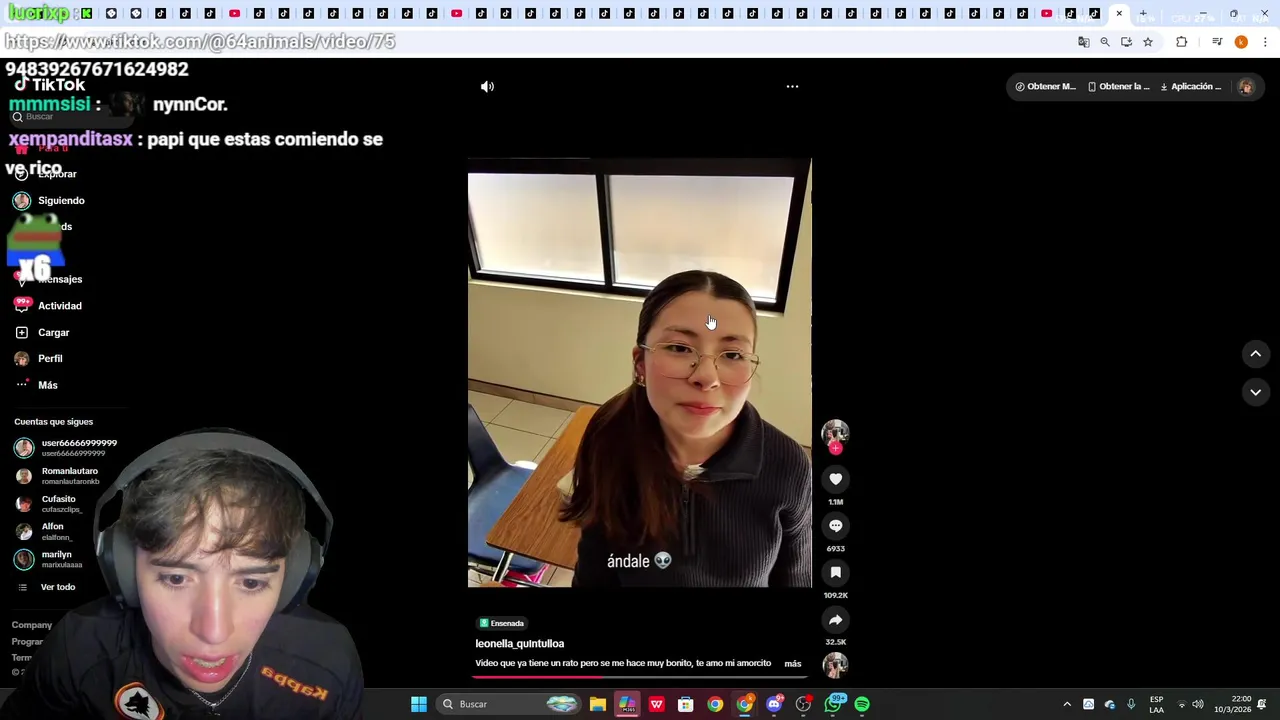Open ESP LAA keyboard language switcher
The height and width of the screenshot is (720, 1280).
[x=1157, y=704]
